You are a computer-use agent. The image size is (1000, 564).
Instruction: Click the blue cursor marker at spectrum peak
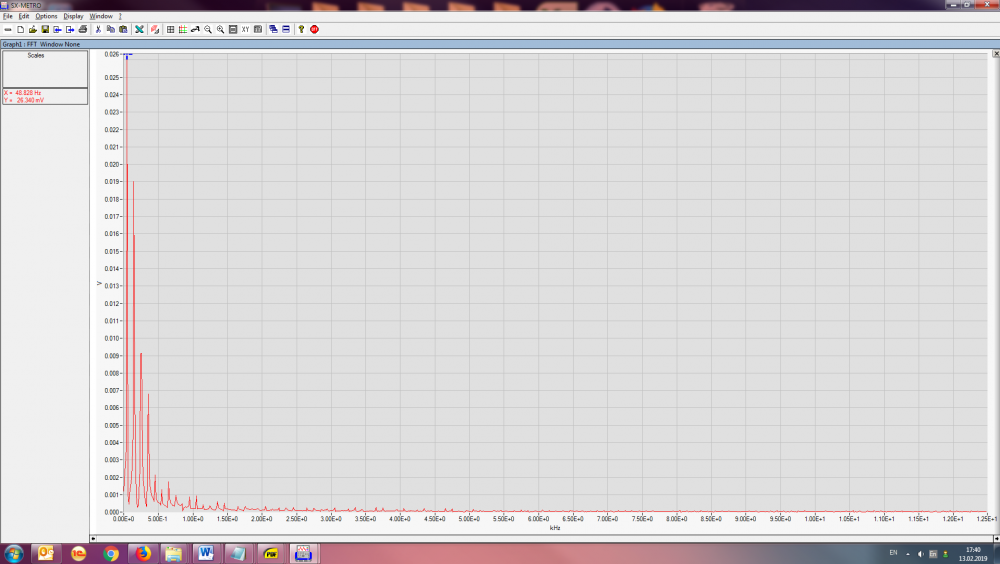pyautogui.click(x=127, y=56)
